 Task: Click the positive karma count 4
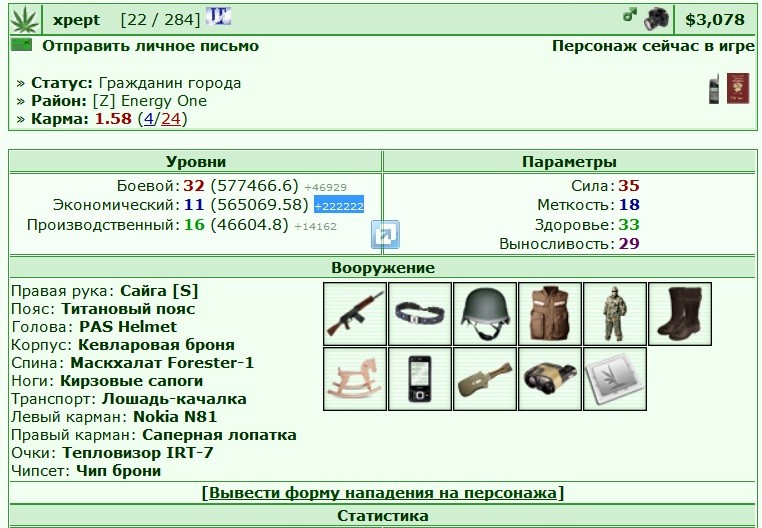[149, 119]
